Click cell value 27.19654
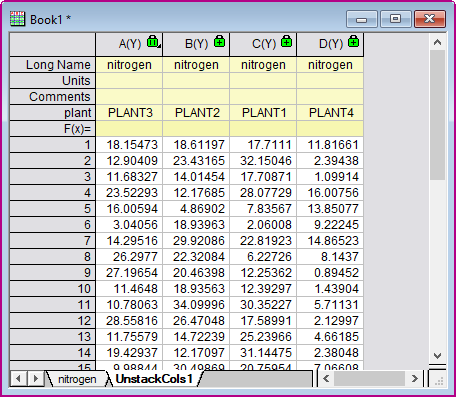 (129, 273)
